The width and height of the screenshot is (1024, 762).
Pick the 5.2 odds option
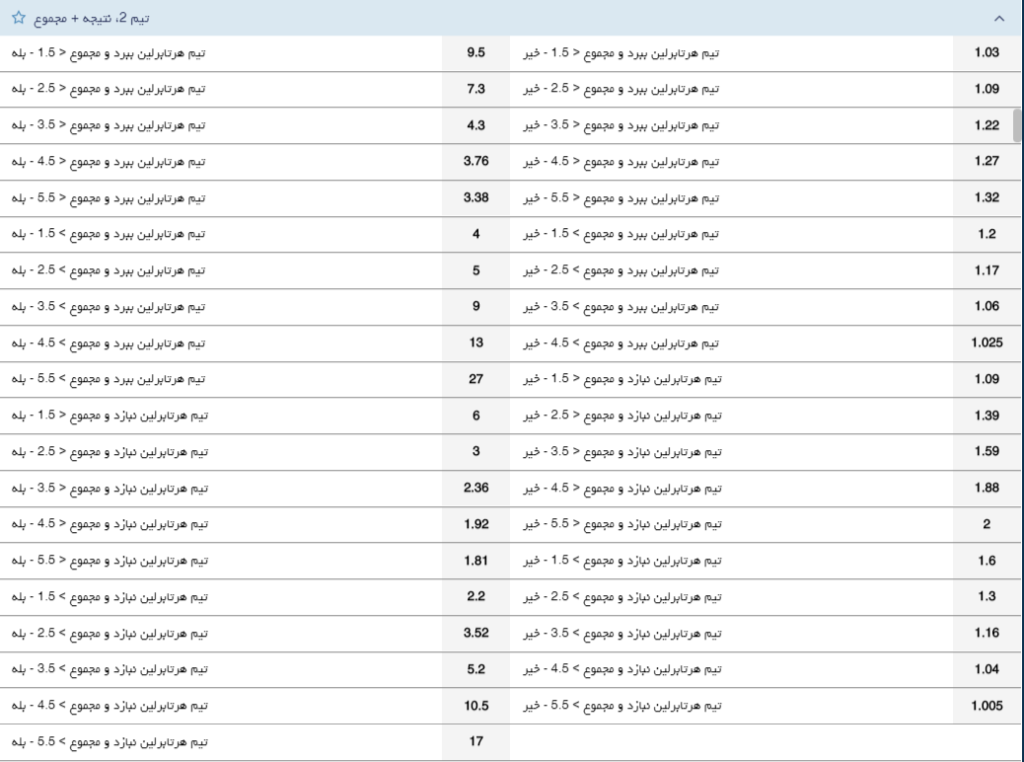(476, 669)
